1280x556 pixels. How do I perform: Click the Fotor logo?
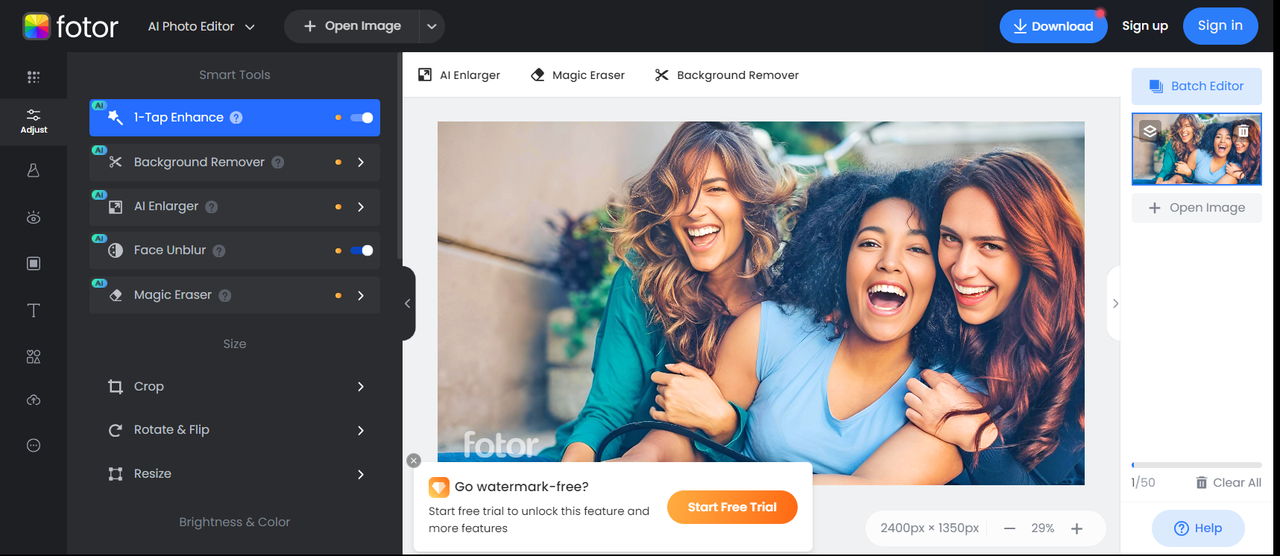pyautogui.click(x=70, y=26)
